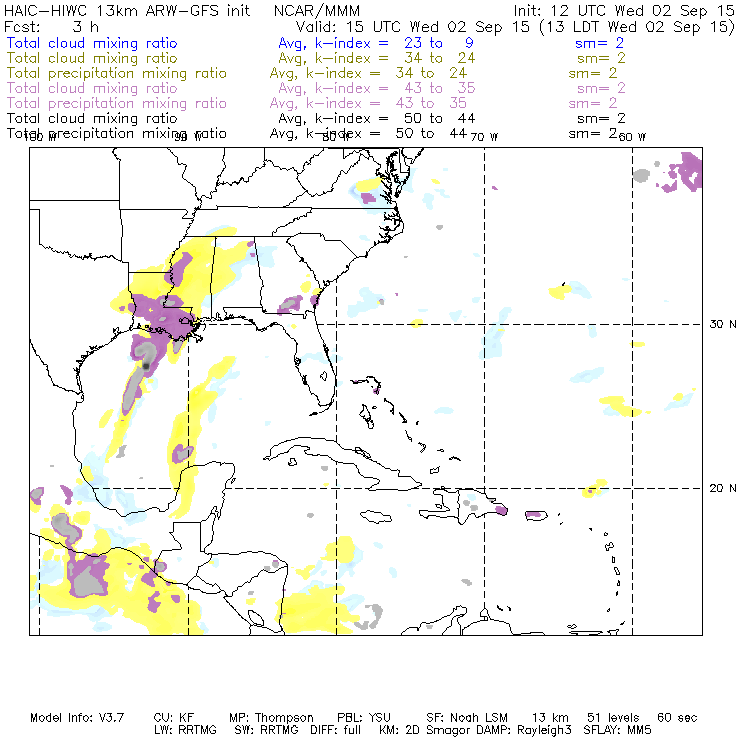Click the "NCAR/MMM" header label
The width and height of the screenshot is (740, 740).
tap(317, 10)
